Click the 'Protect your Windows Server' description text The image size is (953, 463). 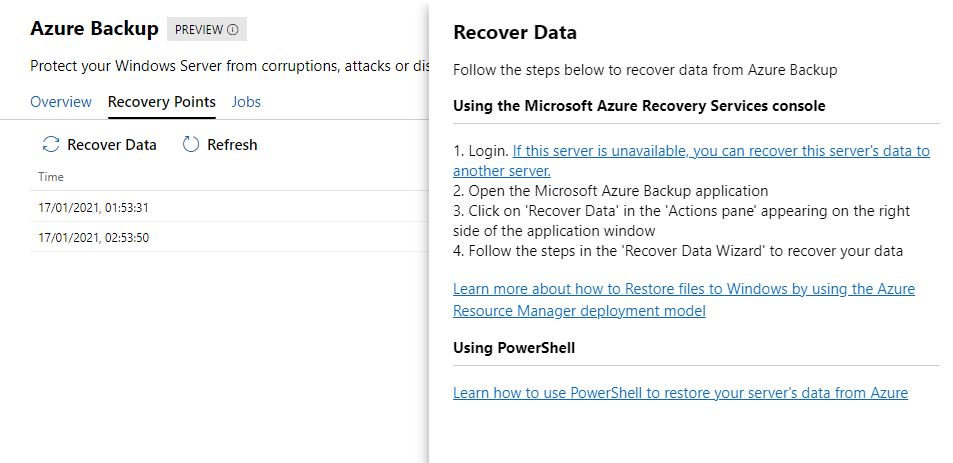click(x=220, y=66)
